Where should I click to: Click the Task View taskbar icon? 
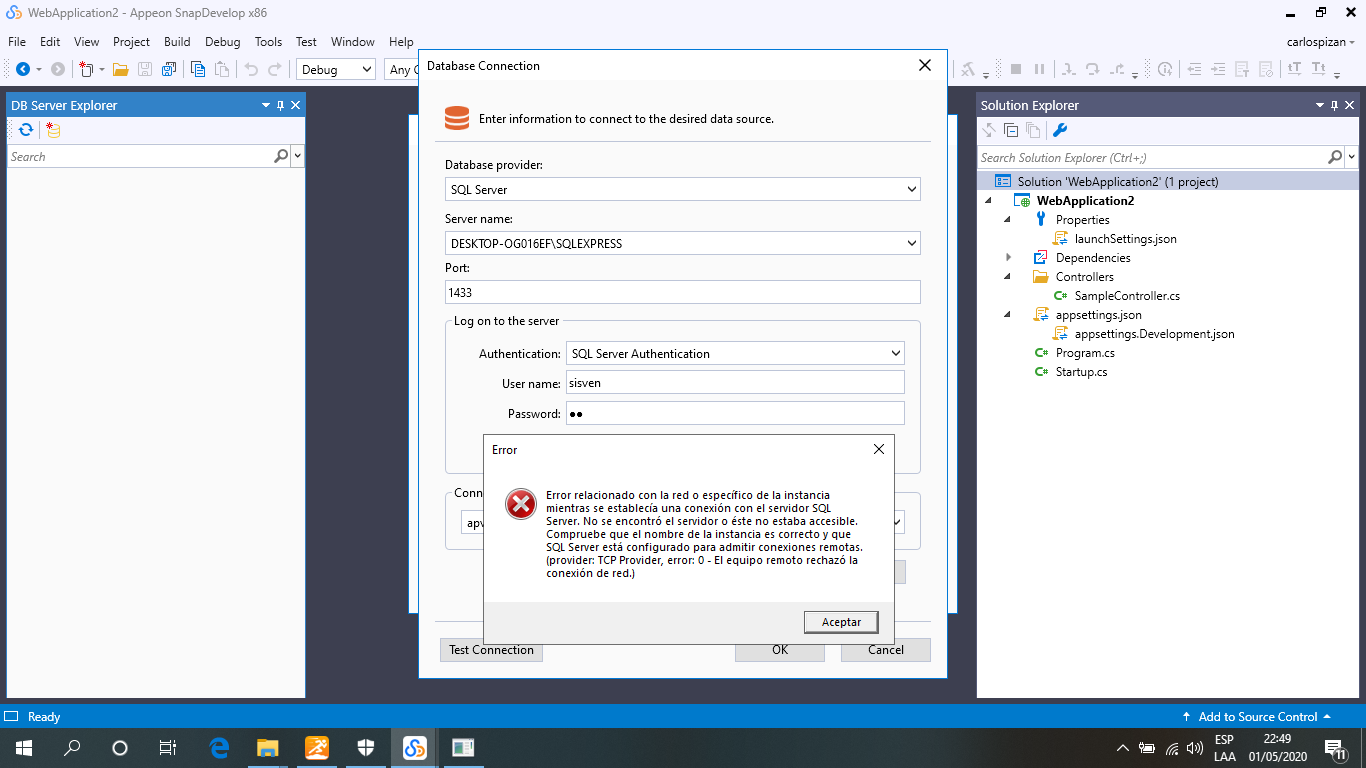168,747
